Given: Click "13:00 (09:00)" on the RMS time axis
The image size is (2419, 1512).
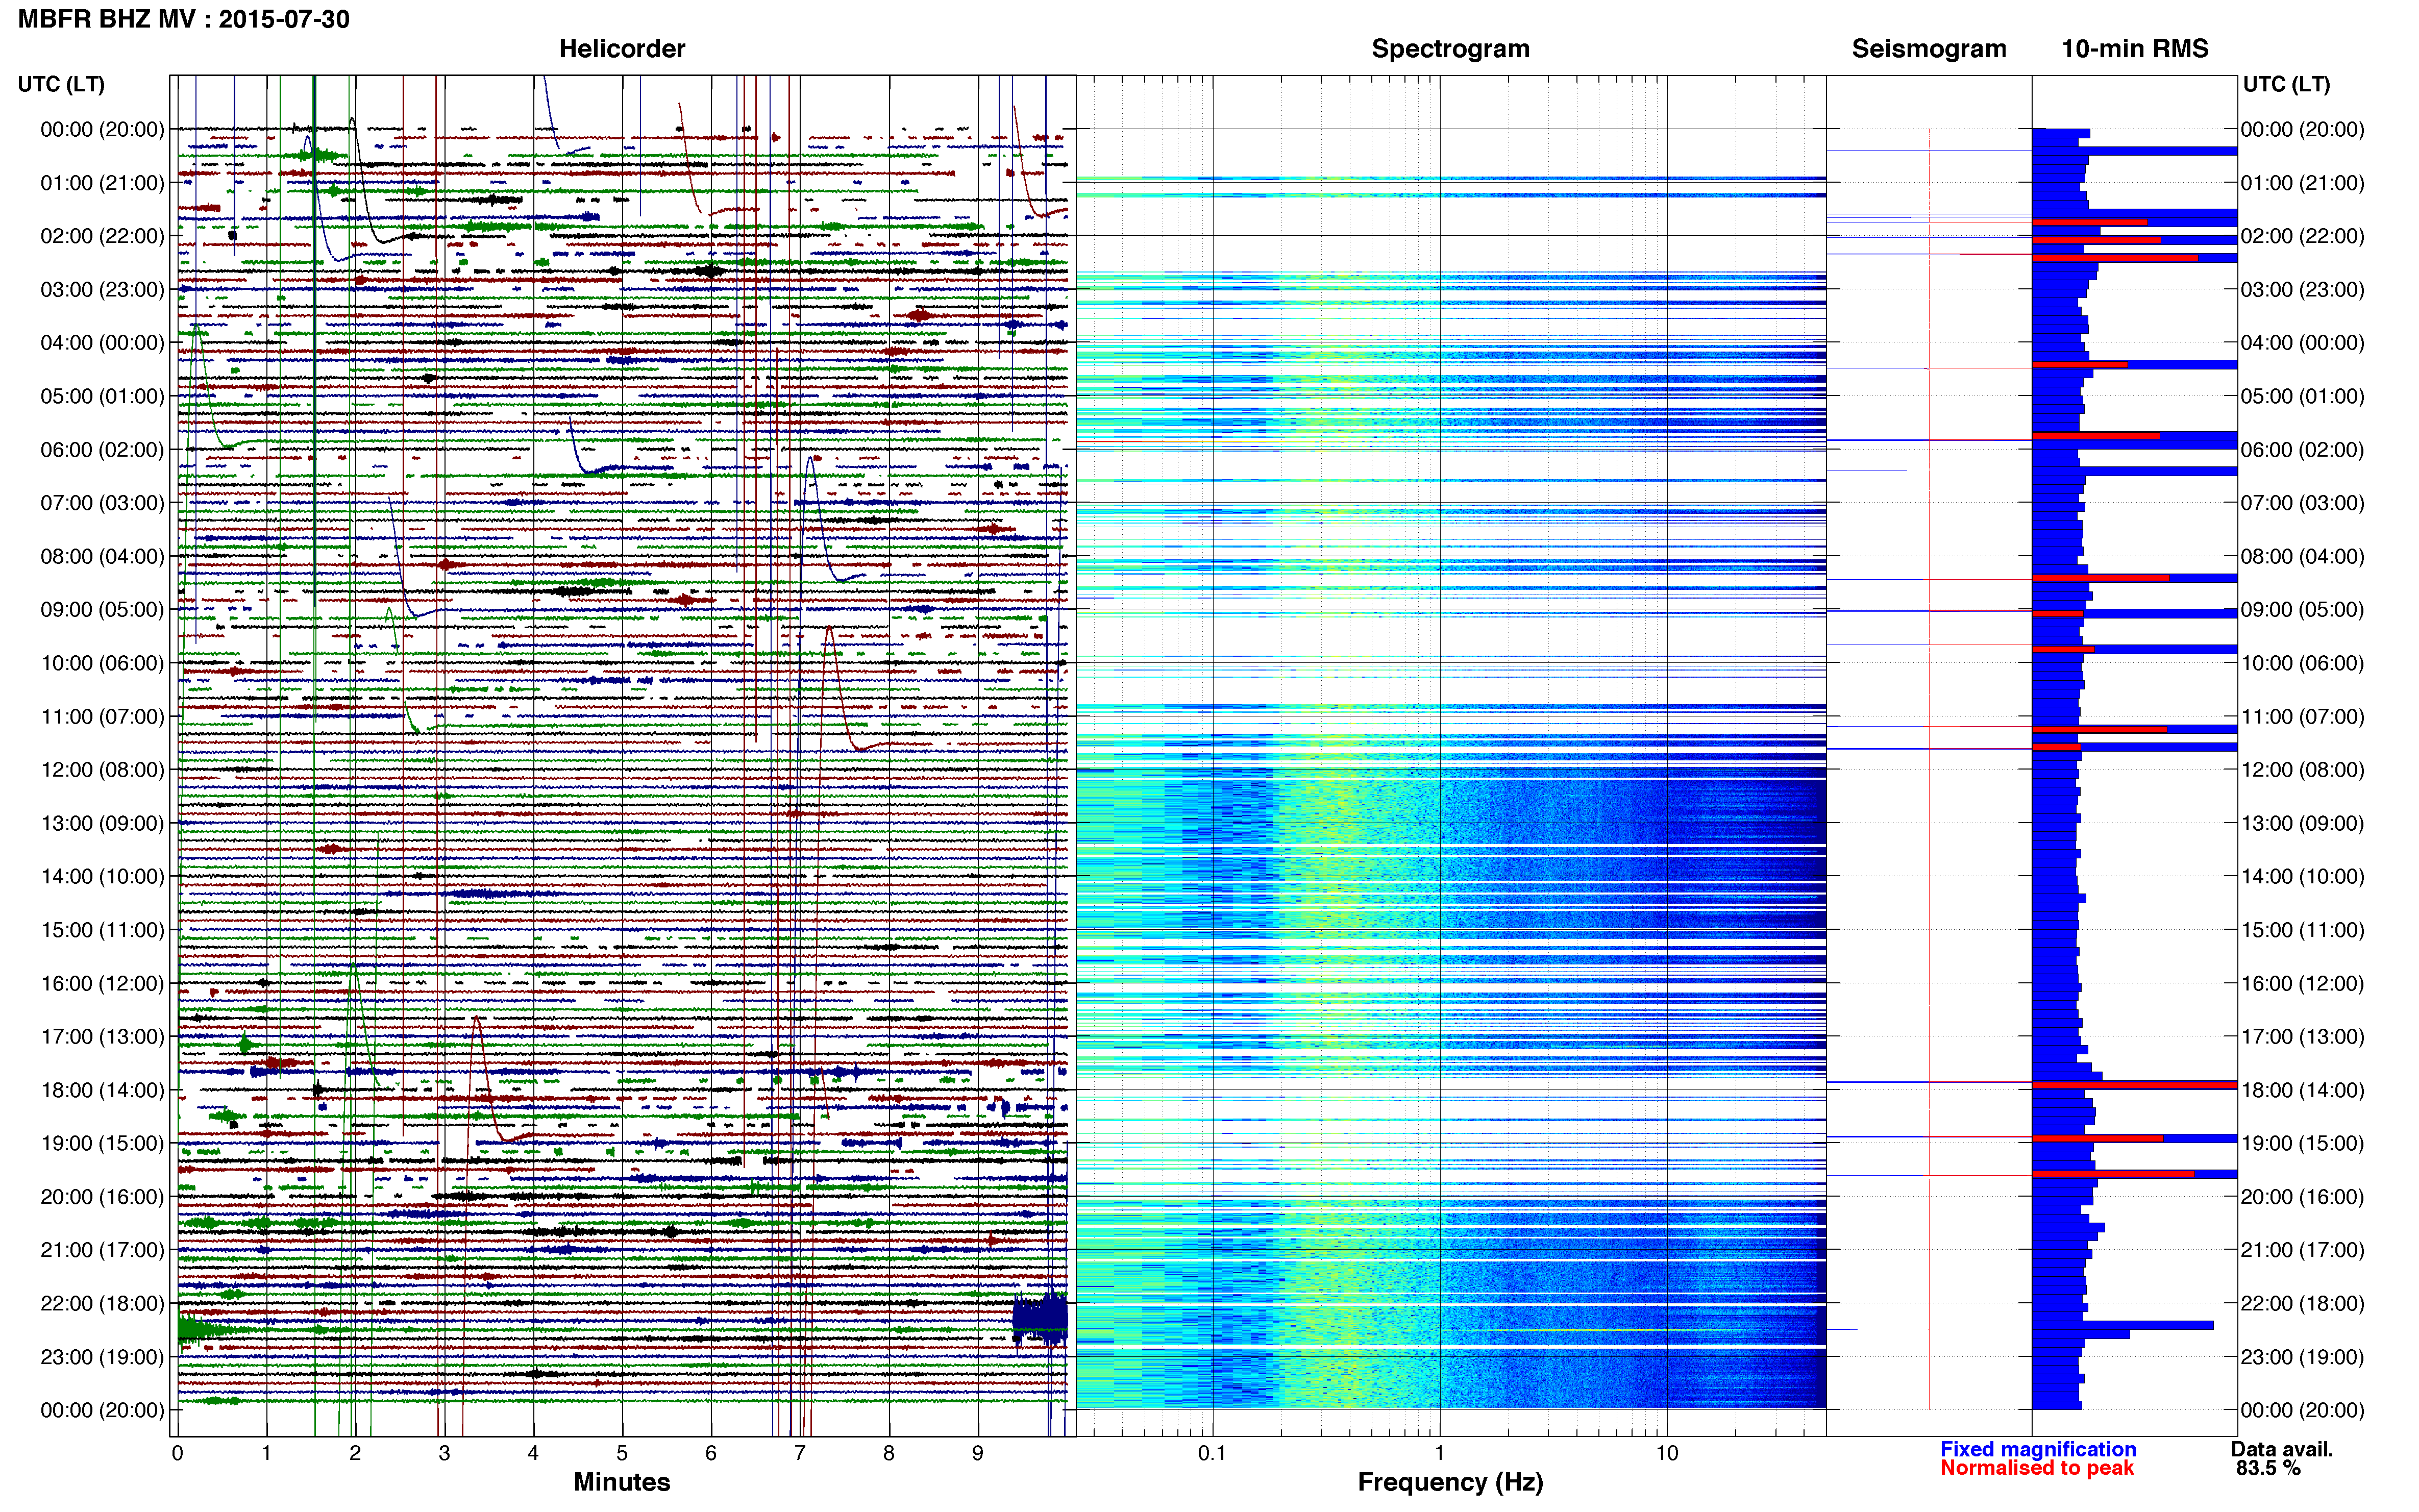Looking at the screenshot, I should pyautogui.click(x=2302, y=823).
